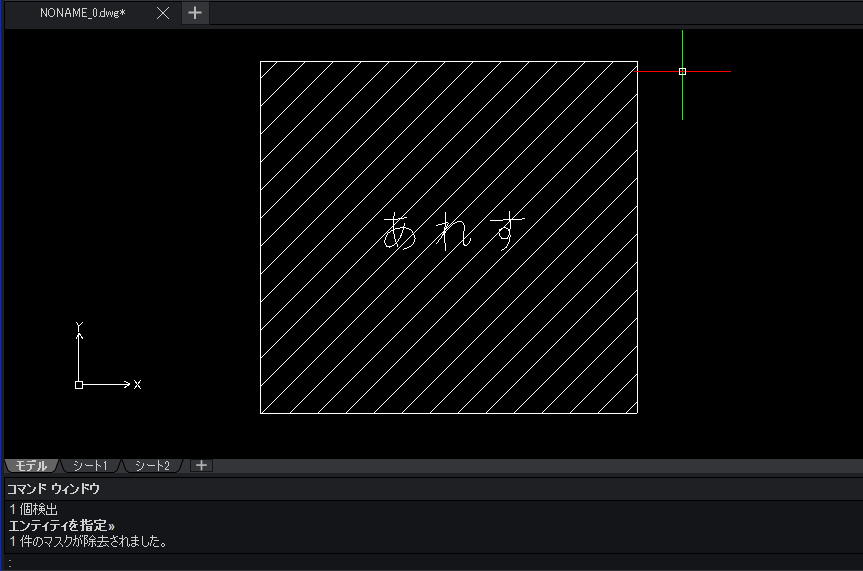Click the 1 件のマスクが除去されました message

coord(88,541)
